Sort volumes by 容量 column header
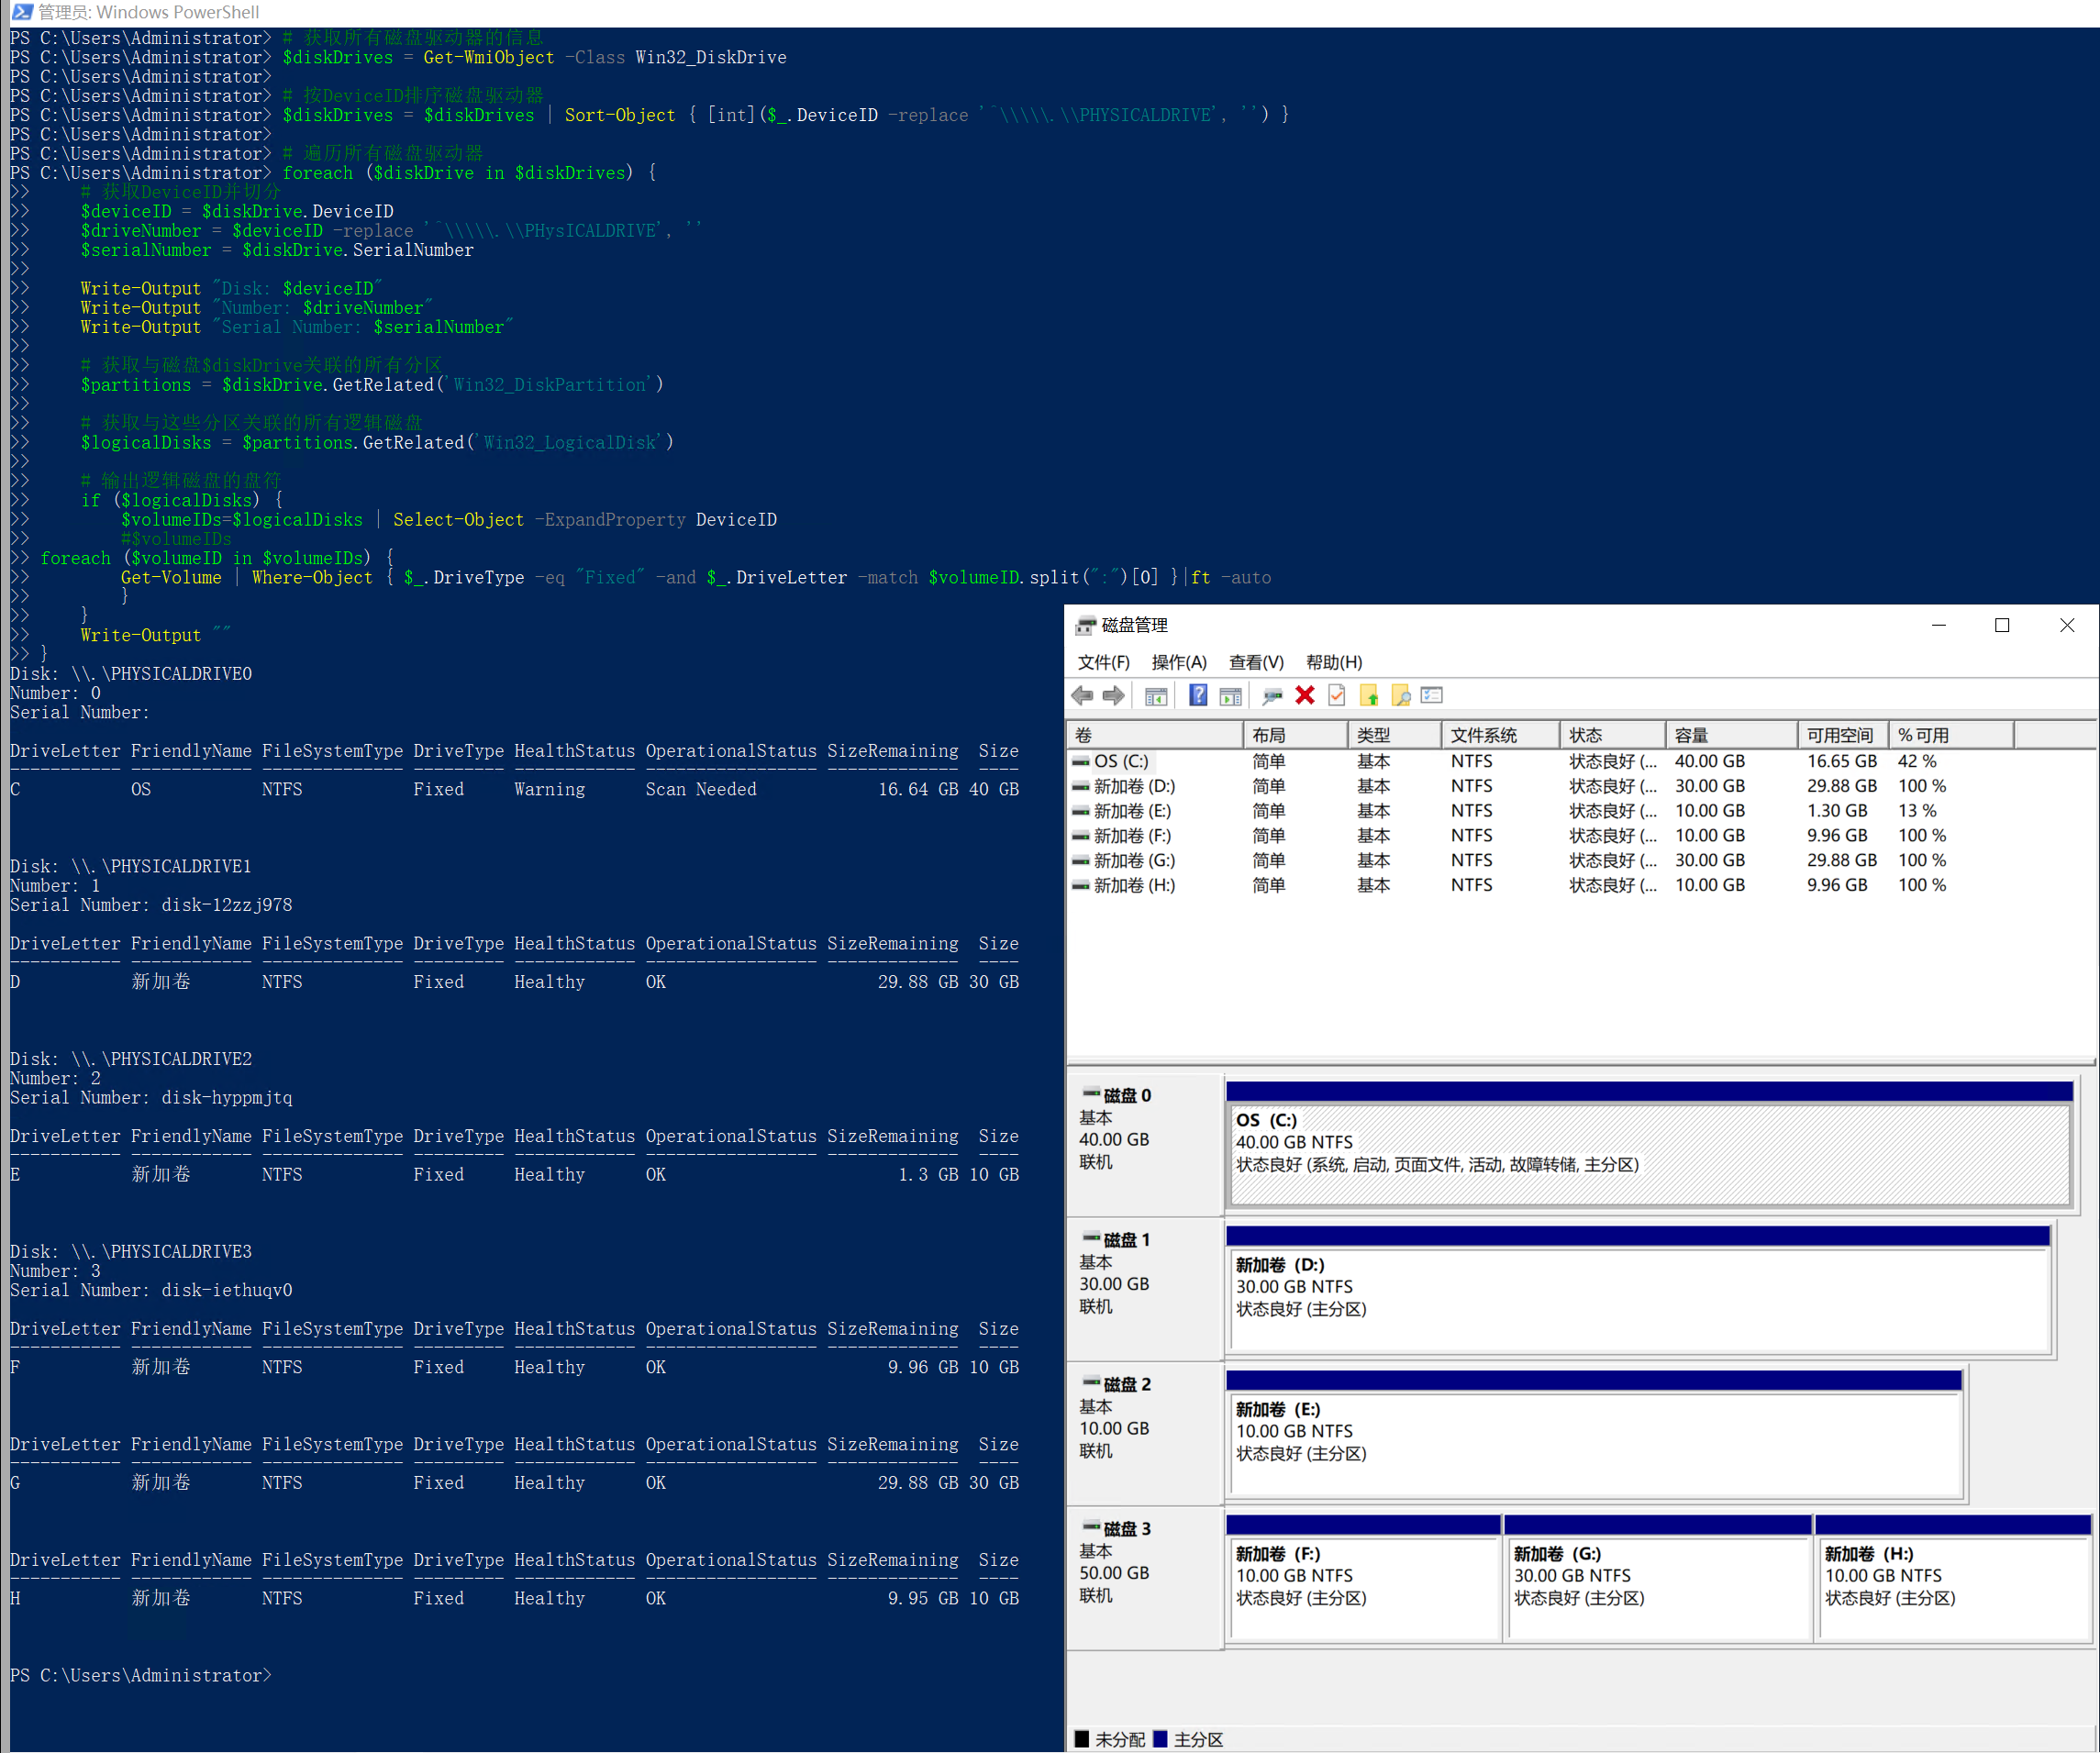 [x=1729, y=735]
